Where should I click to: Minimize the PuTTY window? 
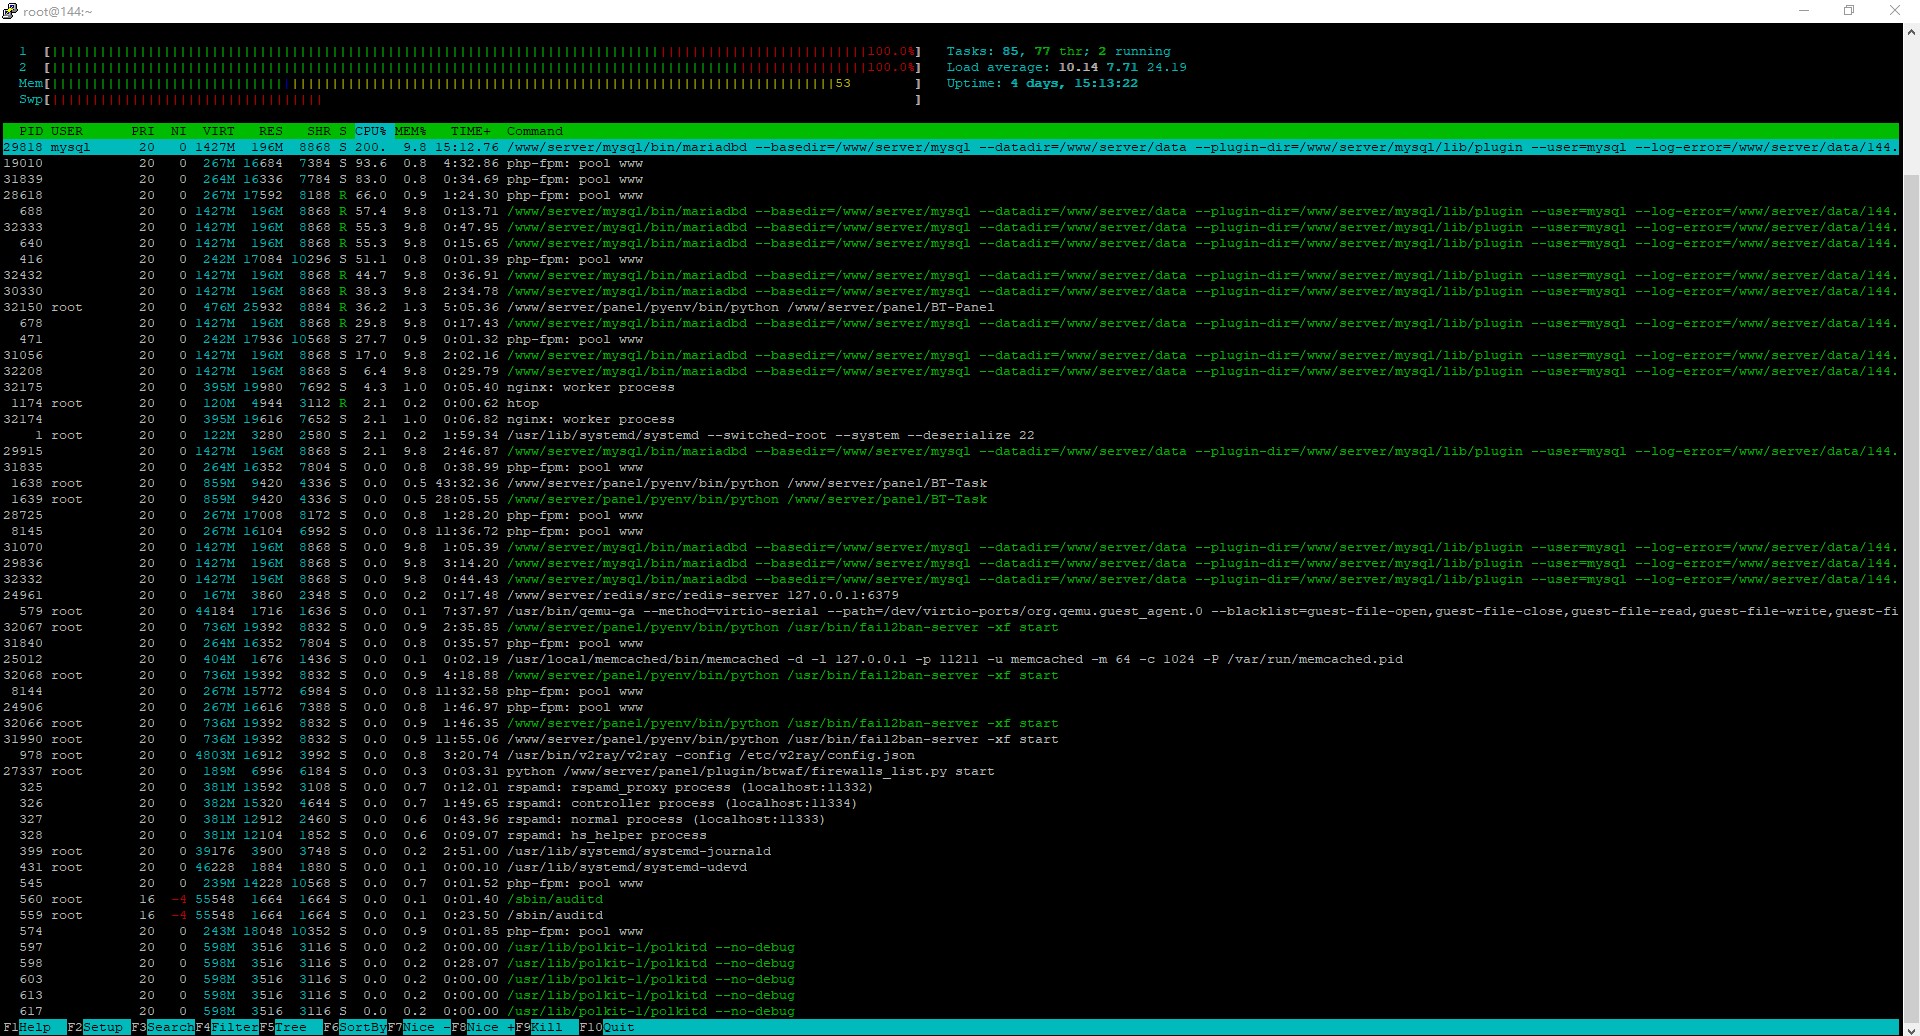(1804, 11)
